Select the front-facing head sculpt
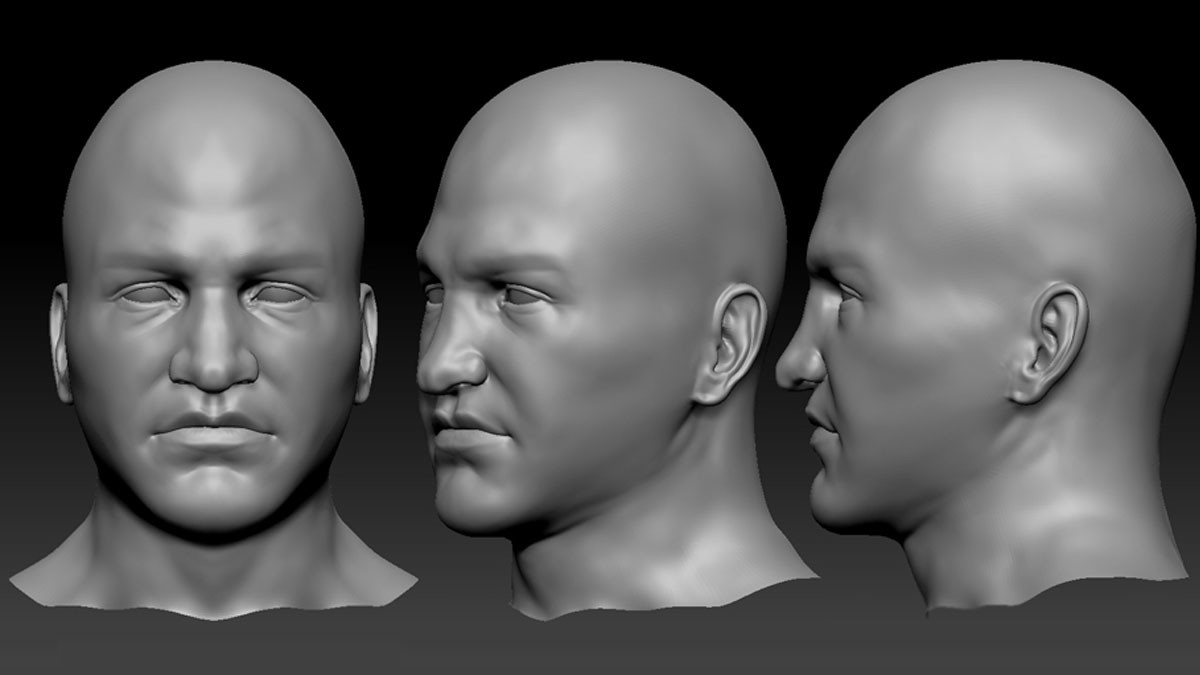The height and width of the screenshot is (675, 1200). pos(213,340)
